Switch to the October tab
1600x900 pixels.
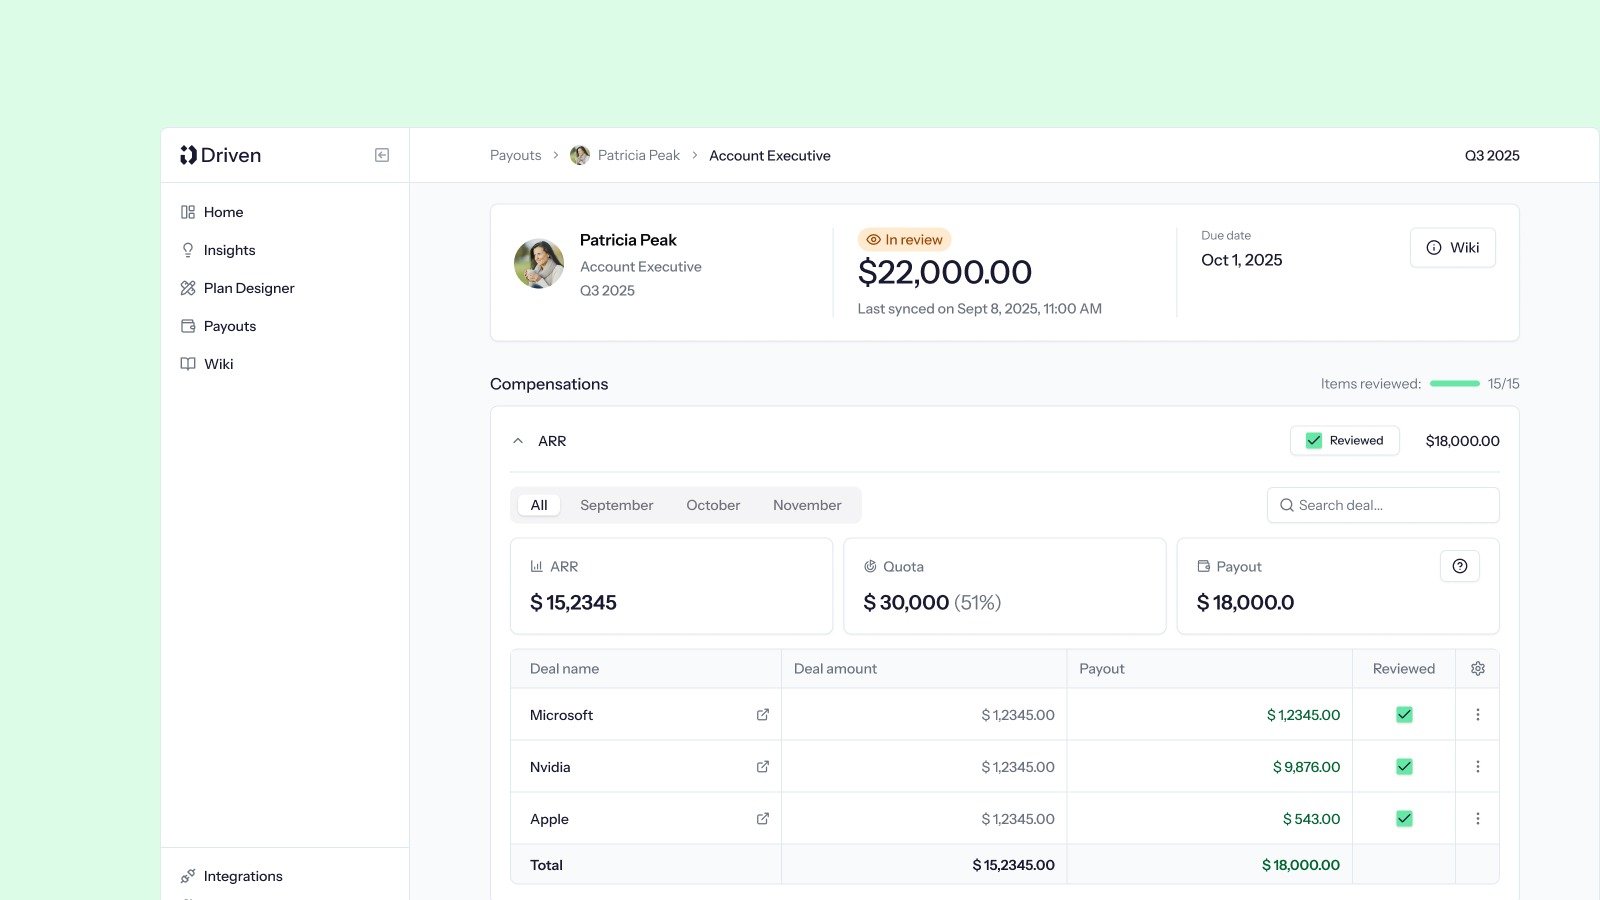click(712, 505)
